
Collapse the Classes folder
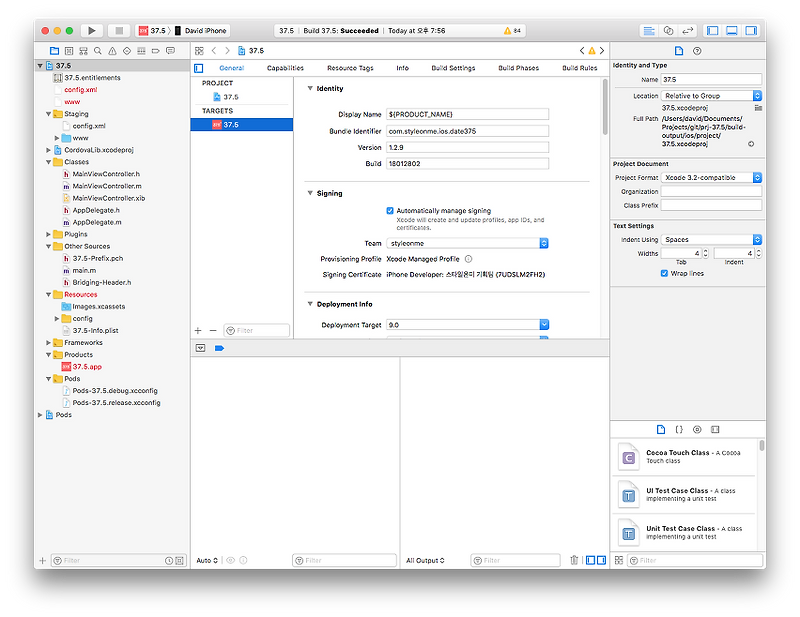[48, 162]
